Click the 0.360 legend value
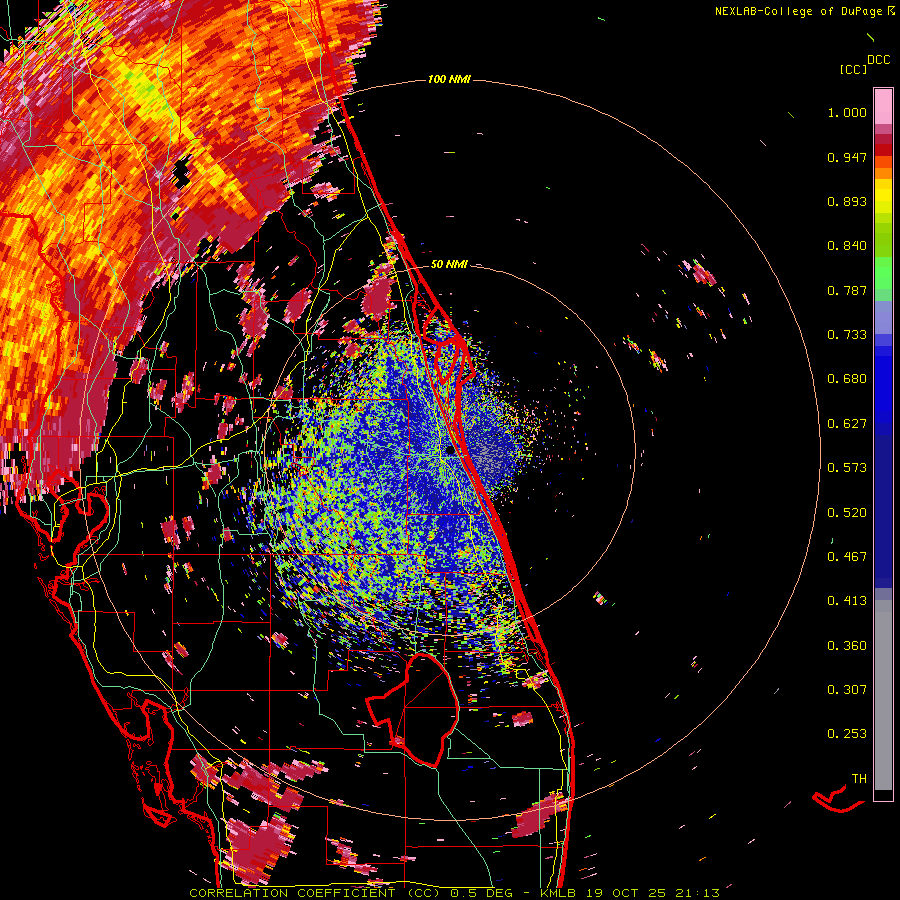Viewport: 900px width, 900px height. pos(847,646)
